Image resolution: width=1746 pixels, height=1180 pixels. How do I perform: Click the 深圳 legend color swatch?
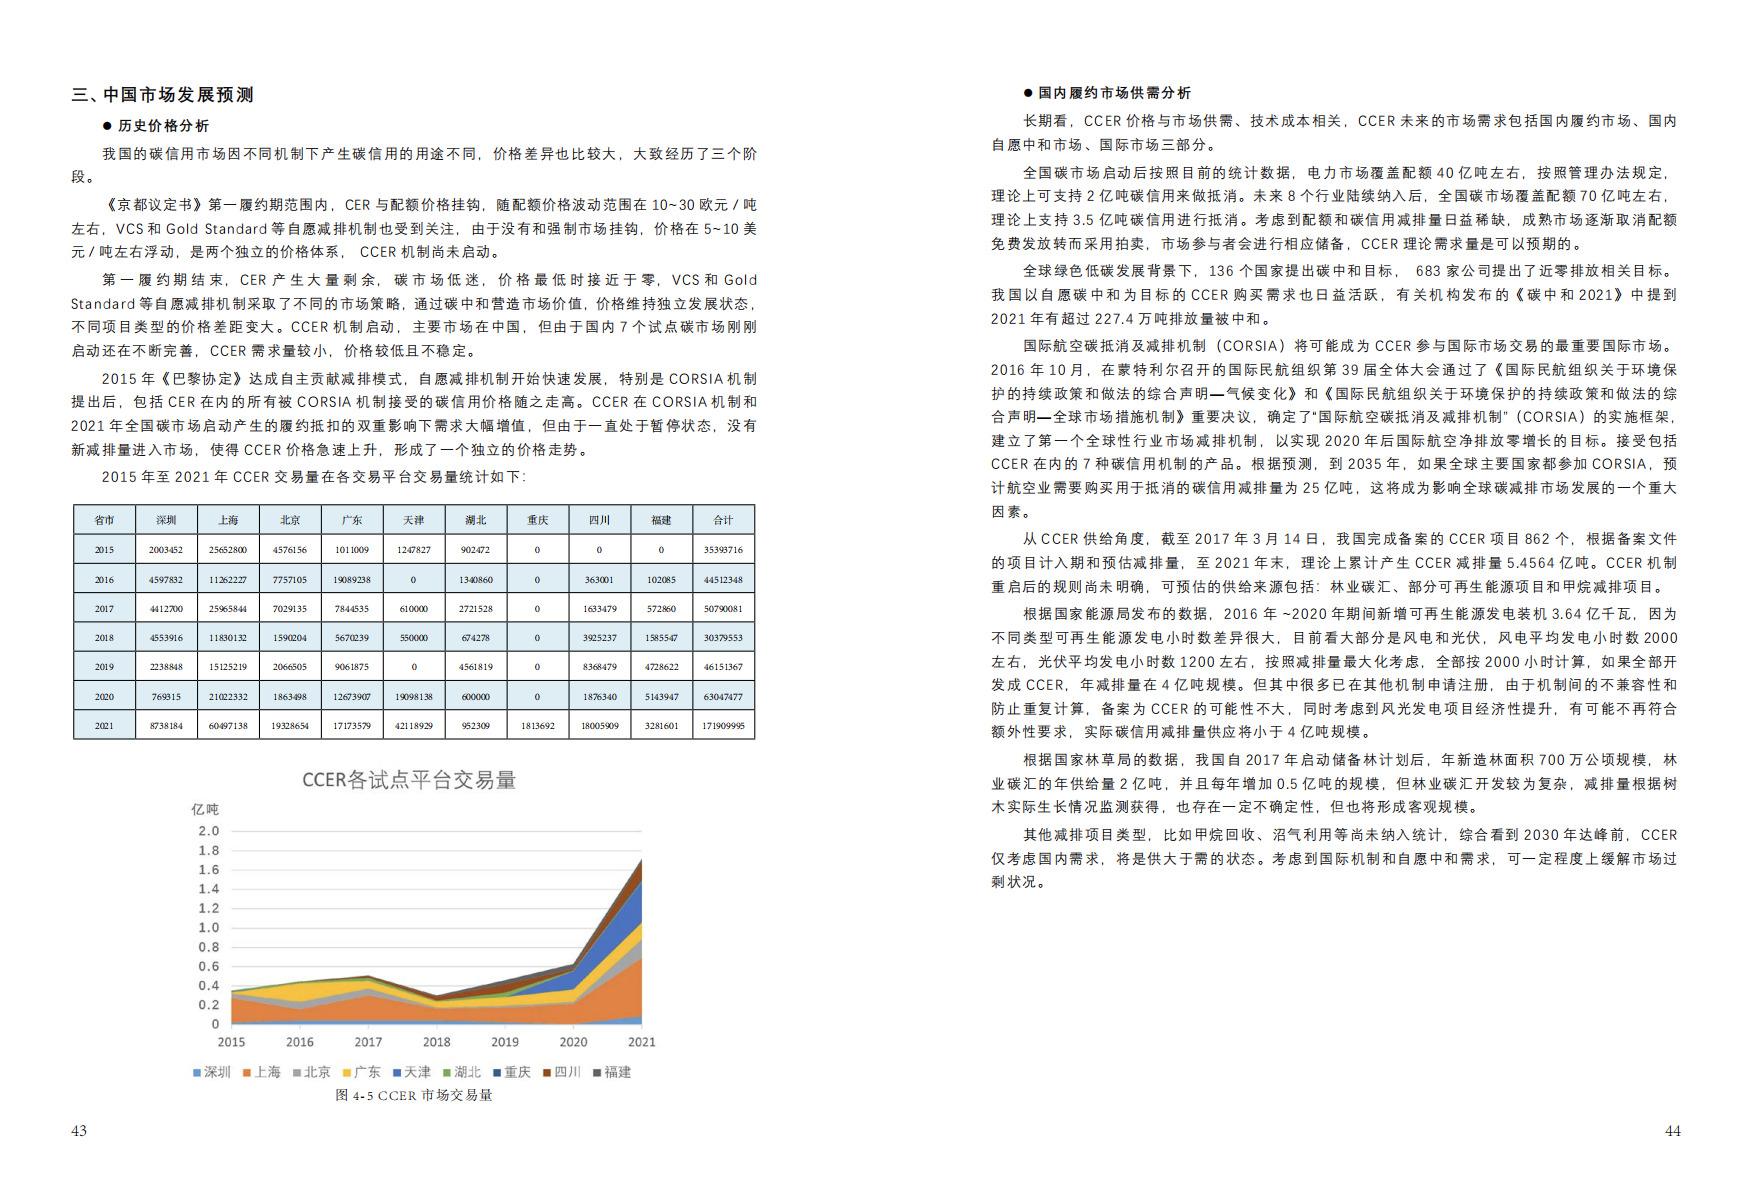tap(197, 1072)
